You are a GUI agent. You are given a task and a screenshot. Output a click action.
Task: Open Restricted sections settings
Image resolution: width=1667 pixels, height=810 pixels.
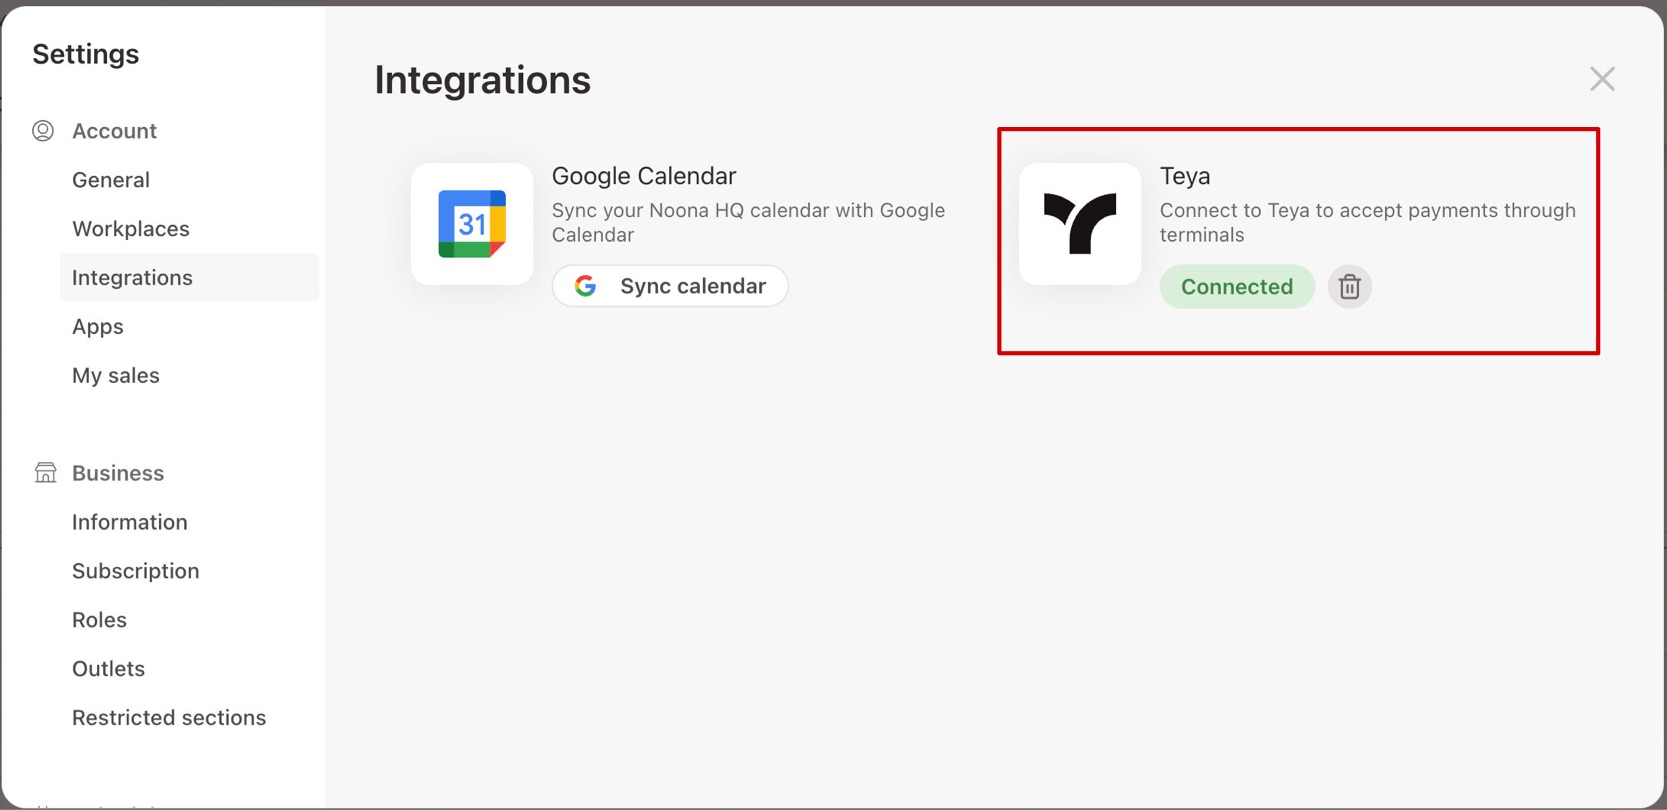click(169, 718)
